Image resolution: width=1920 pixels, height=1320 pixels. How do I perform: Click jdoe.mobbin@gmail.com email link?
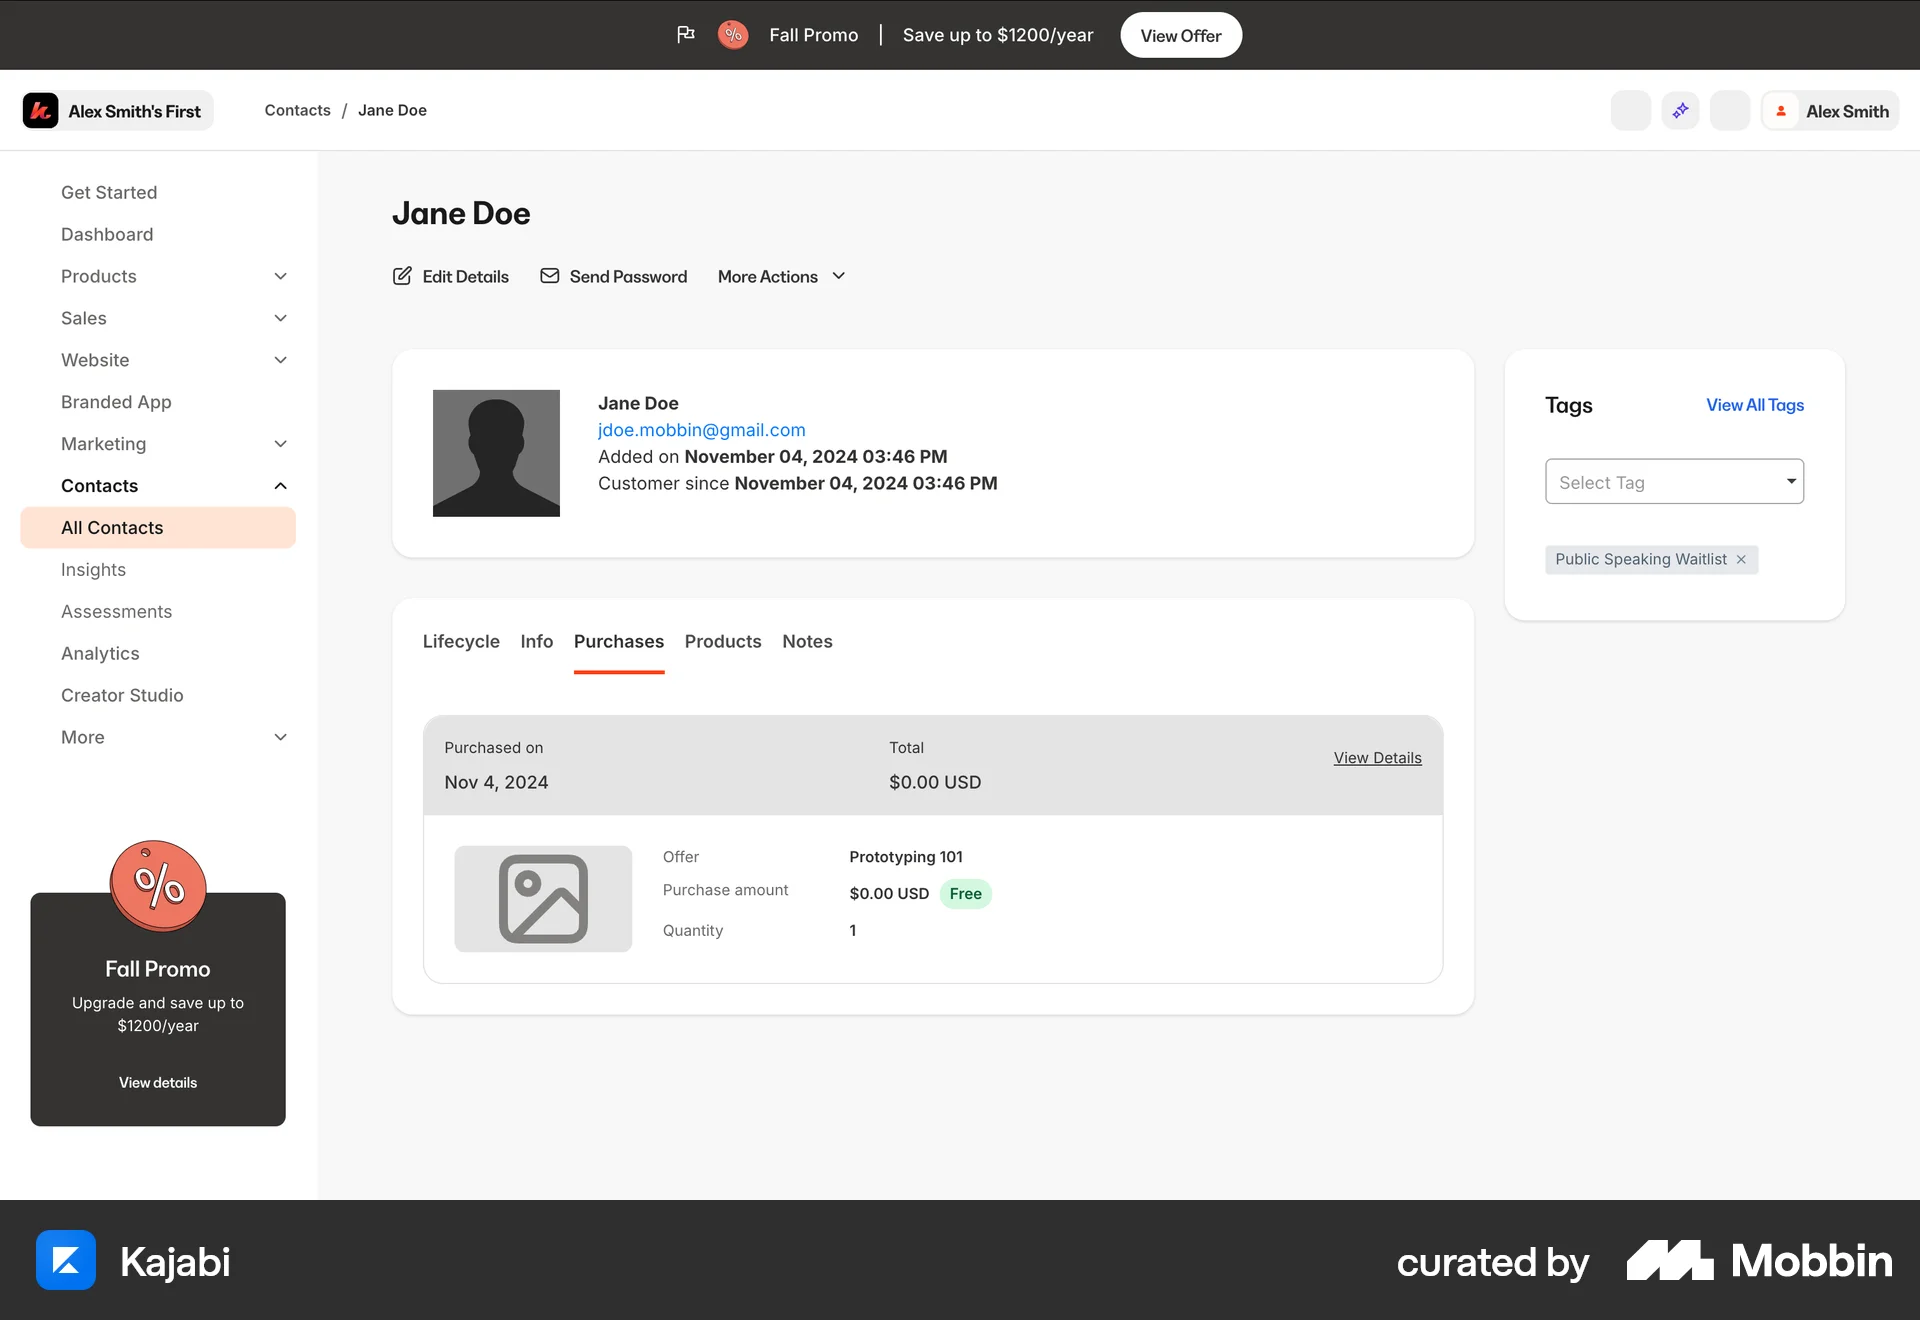[701, 429]
